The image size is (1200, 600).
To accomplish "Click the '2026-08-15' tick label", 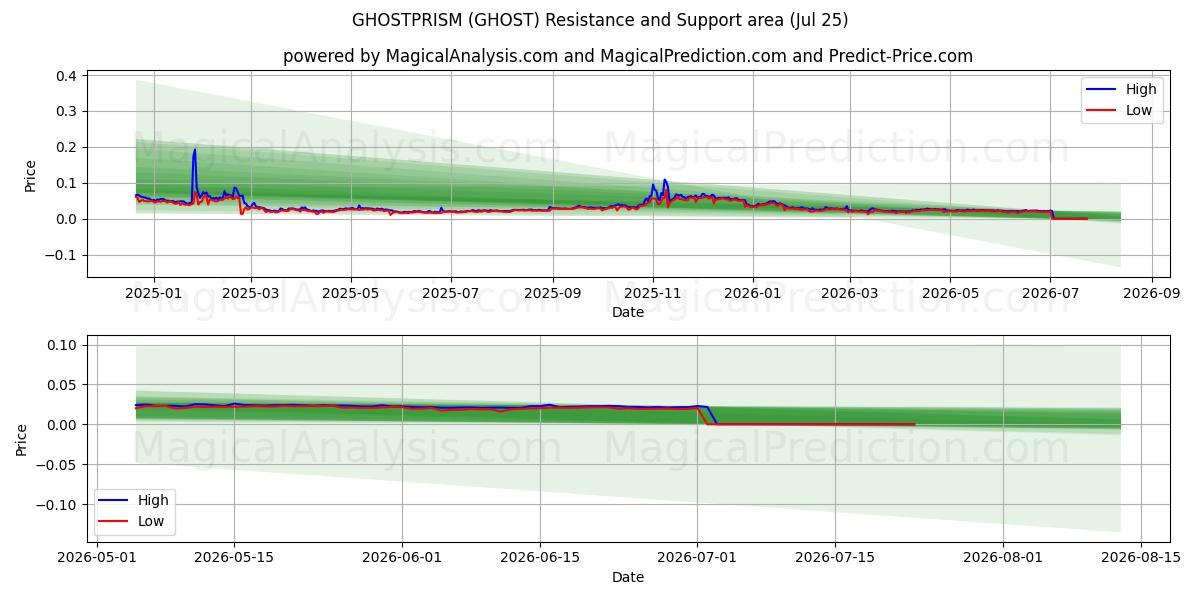I will pyautogui.click(x=1141, y=558).
